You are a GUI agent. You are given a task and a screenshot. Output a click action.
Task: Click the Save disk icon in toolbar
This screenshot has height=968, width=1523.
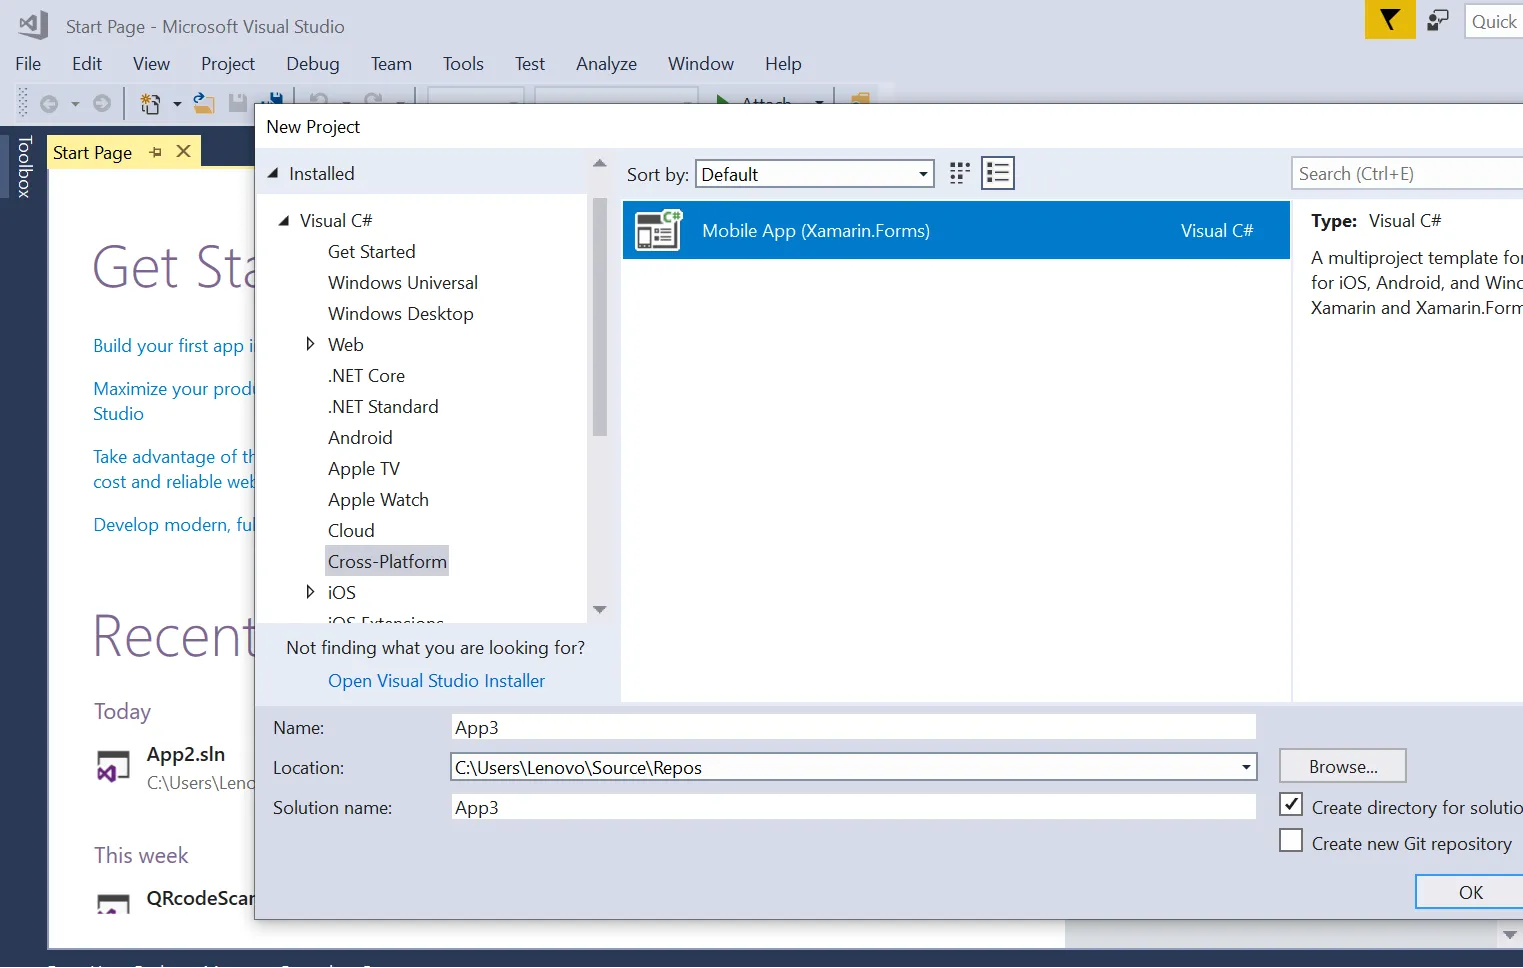[238, 103]
